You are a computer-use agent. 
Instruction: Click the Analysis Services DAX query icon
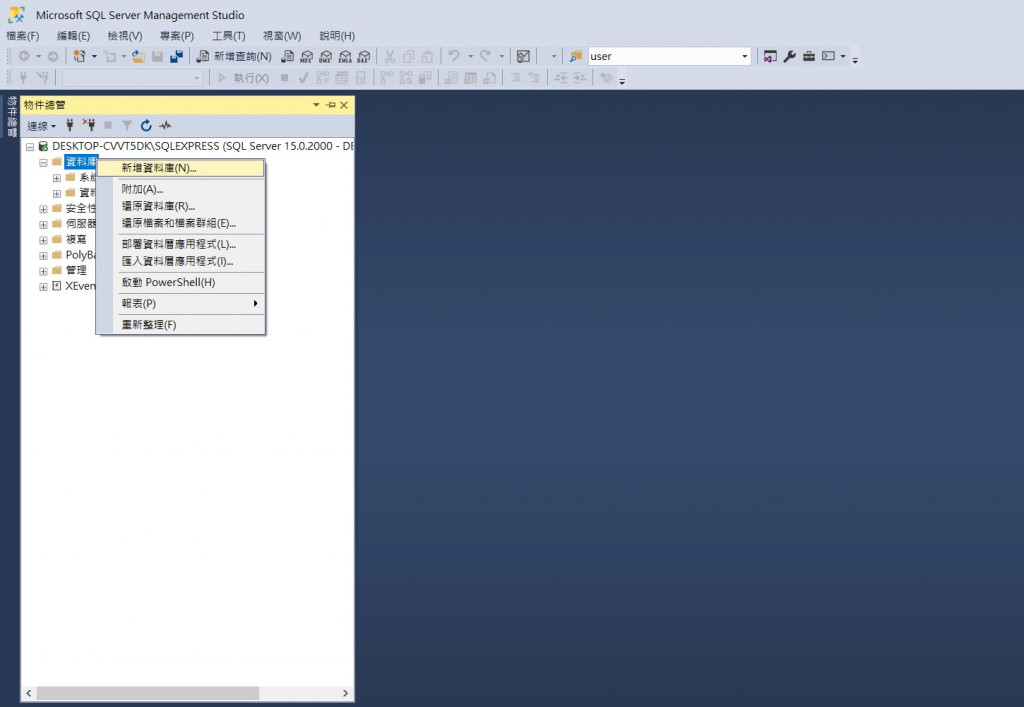coord(364,57)
